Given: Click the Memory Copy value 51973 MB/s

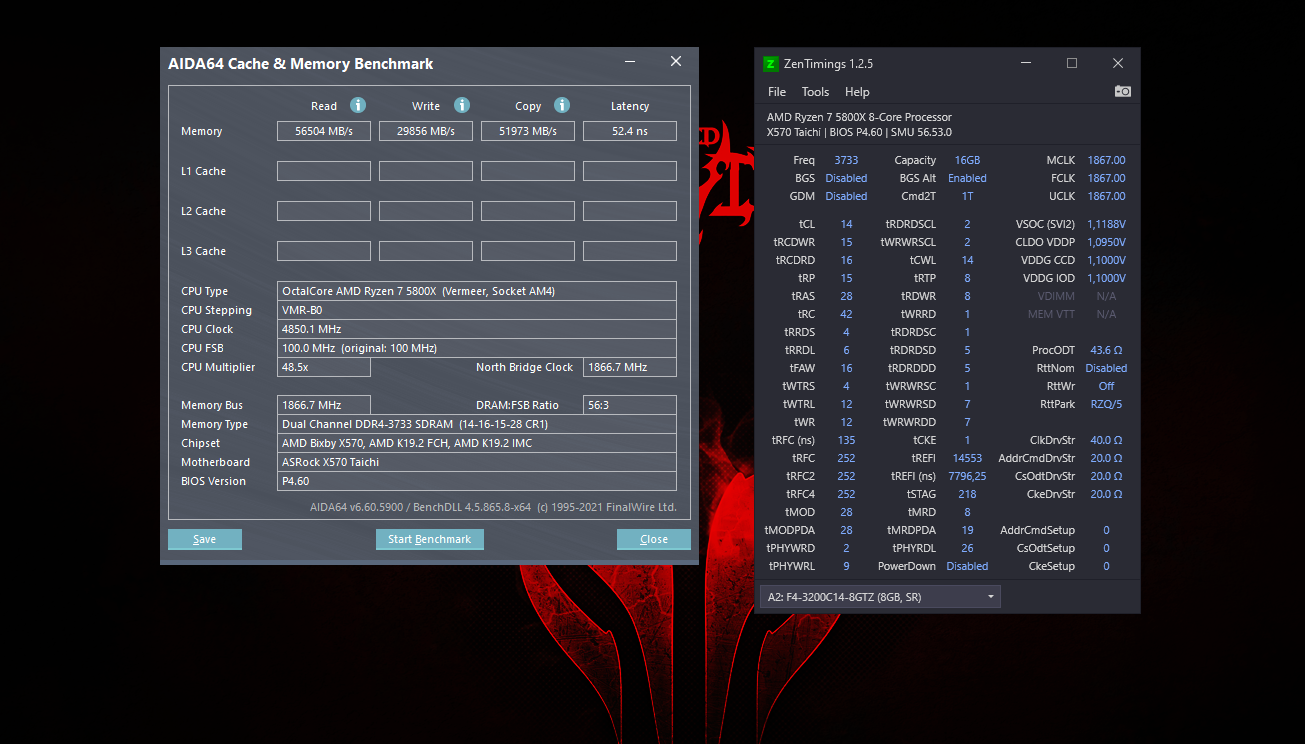Looking at the screenshot, I should tap(528, 131).
